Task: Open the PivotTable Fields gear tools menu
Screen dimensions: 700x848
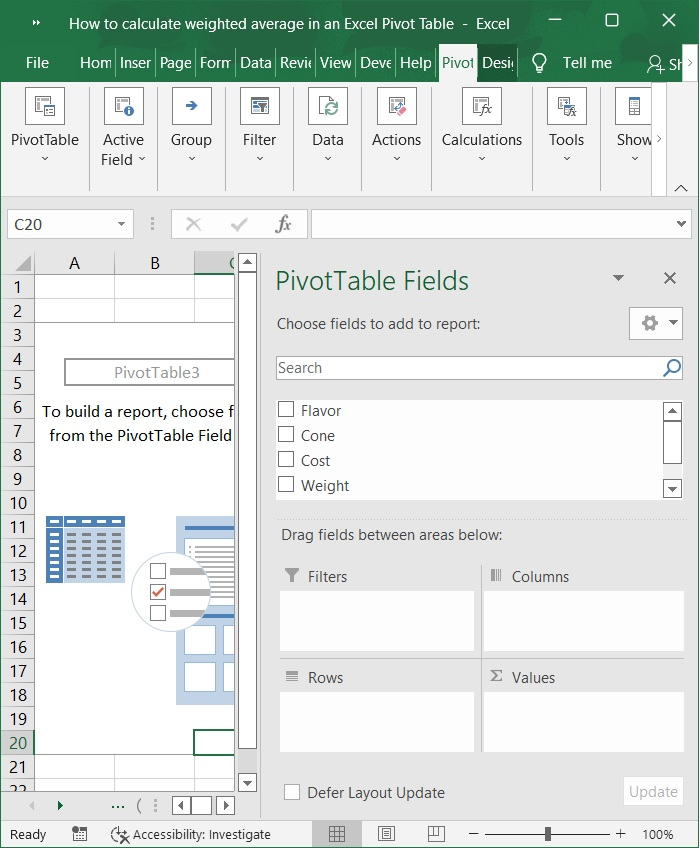Action: tap(656, 323)
